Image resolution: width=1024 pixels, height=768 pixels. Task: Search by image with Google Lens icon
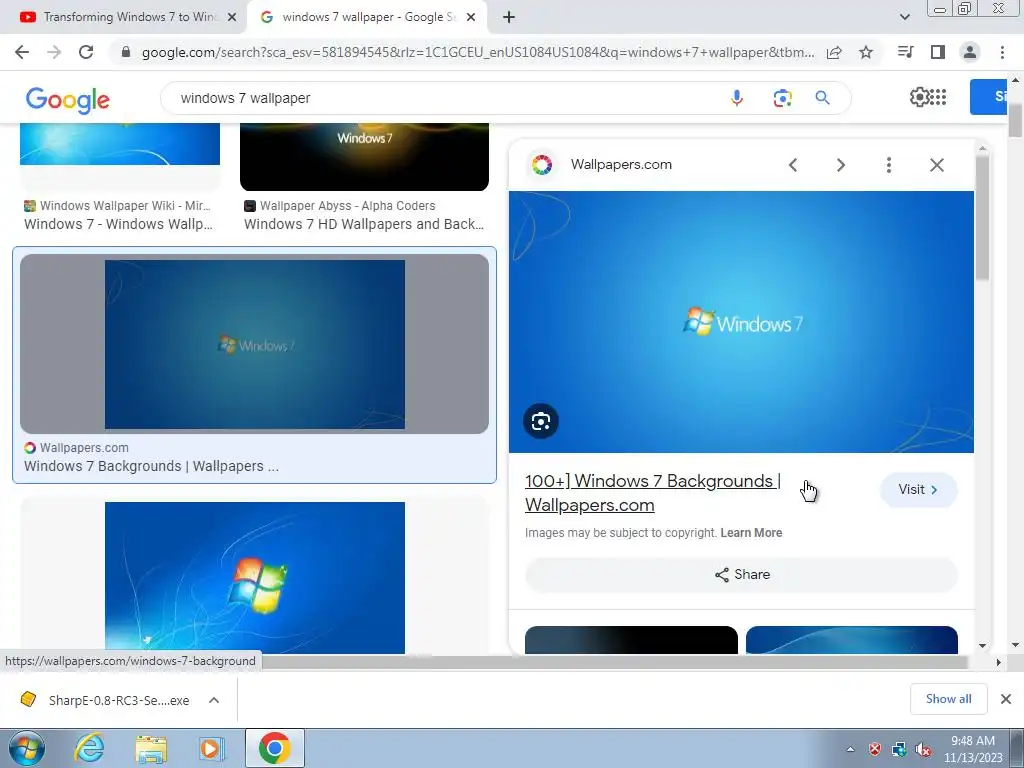click(782, 98)
